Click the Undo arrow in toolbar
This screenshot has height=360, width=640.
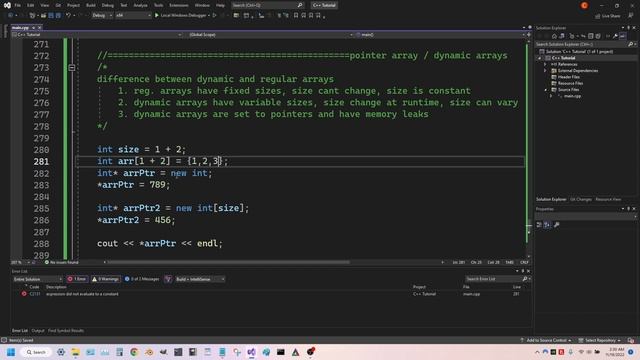pos(68,15)
